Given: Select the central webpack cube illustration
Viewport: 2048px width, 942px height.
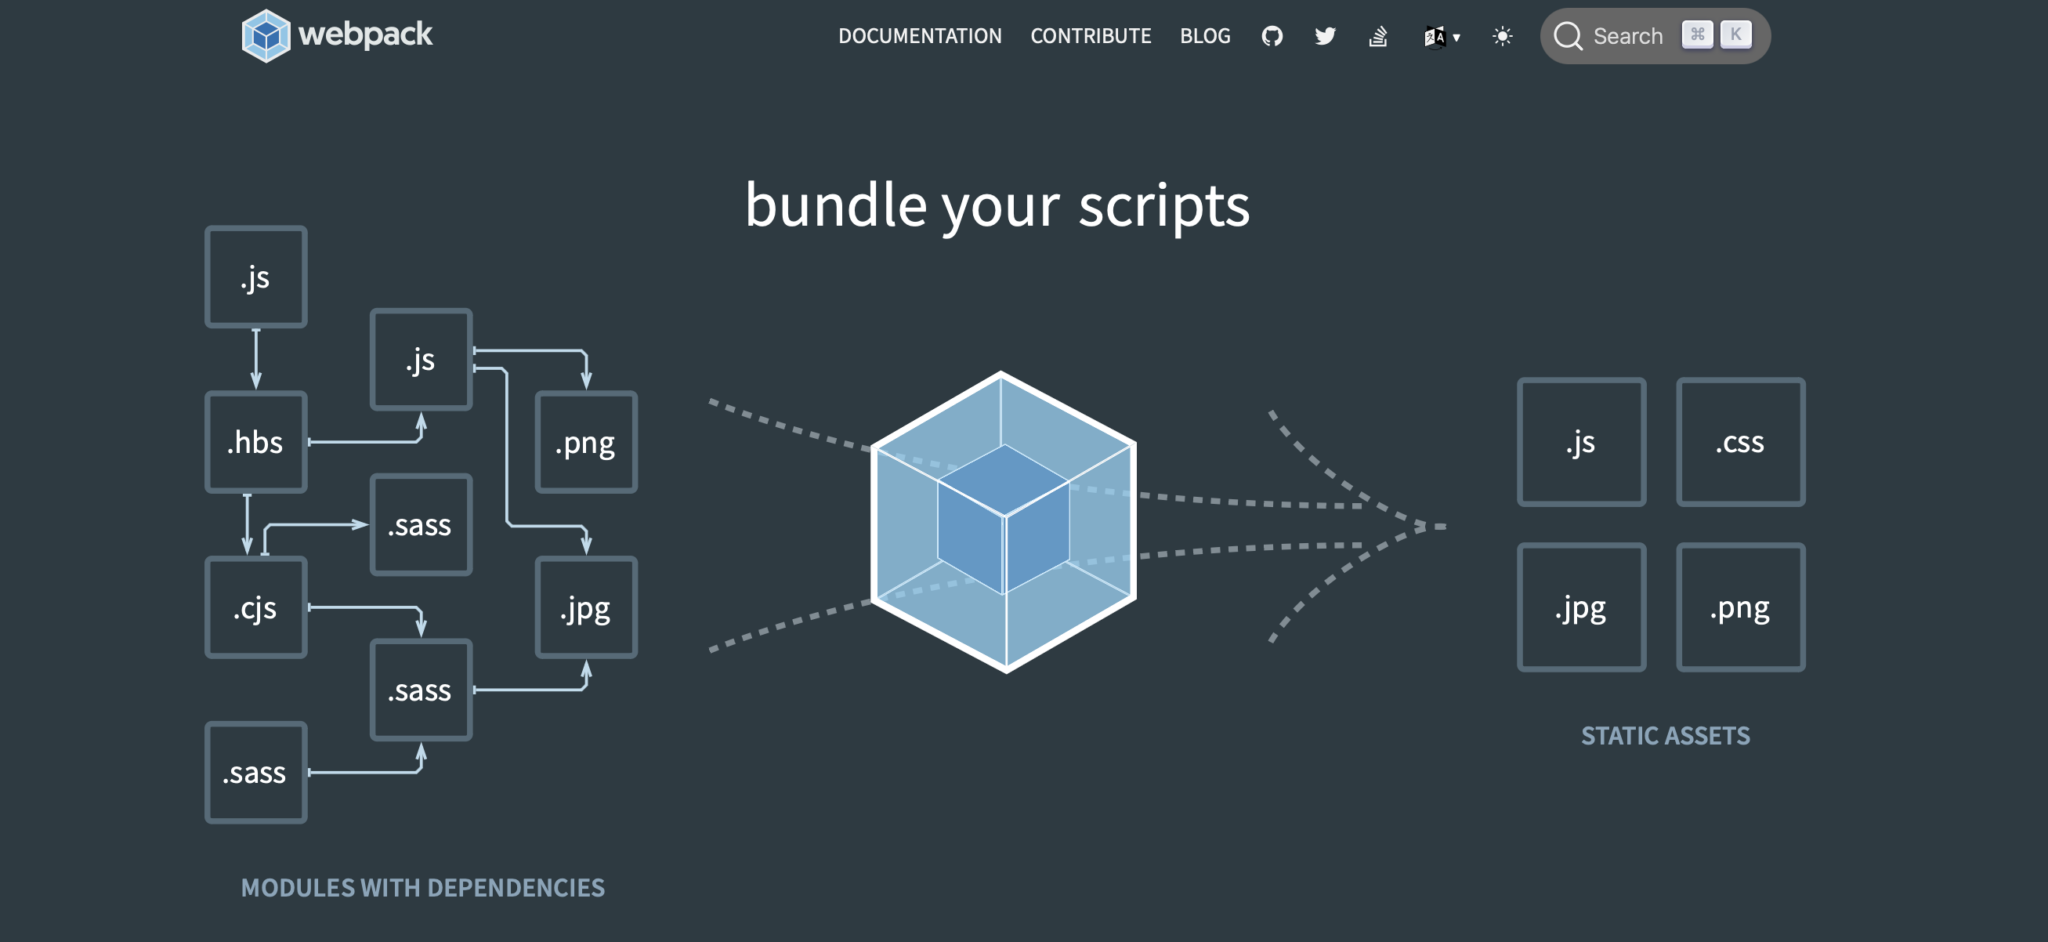Looking at the screenshot, I should coord(1002,520).
